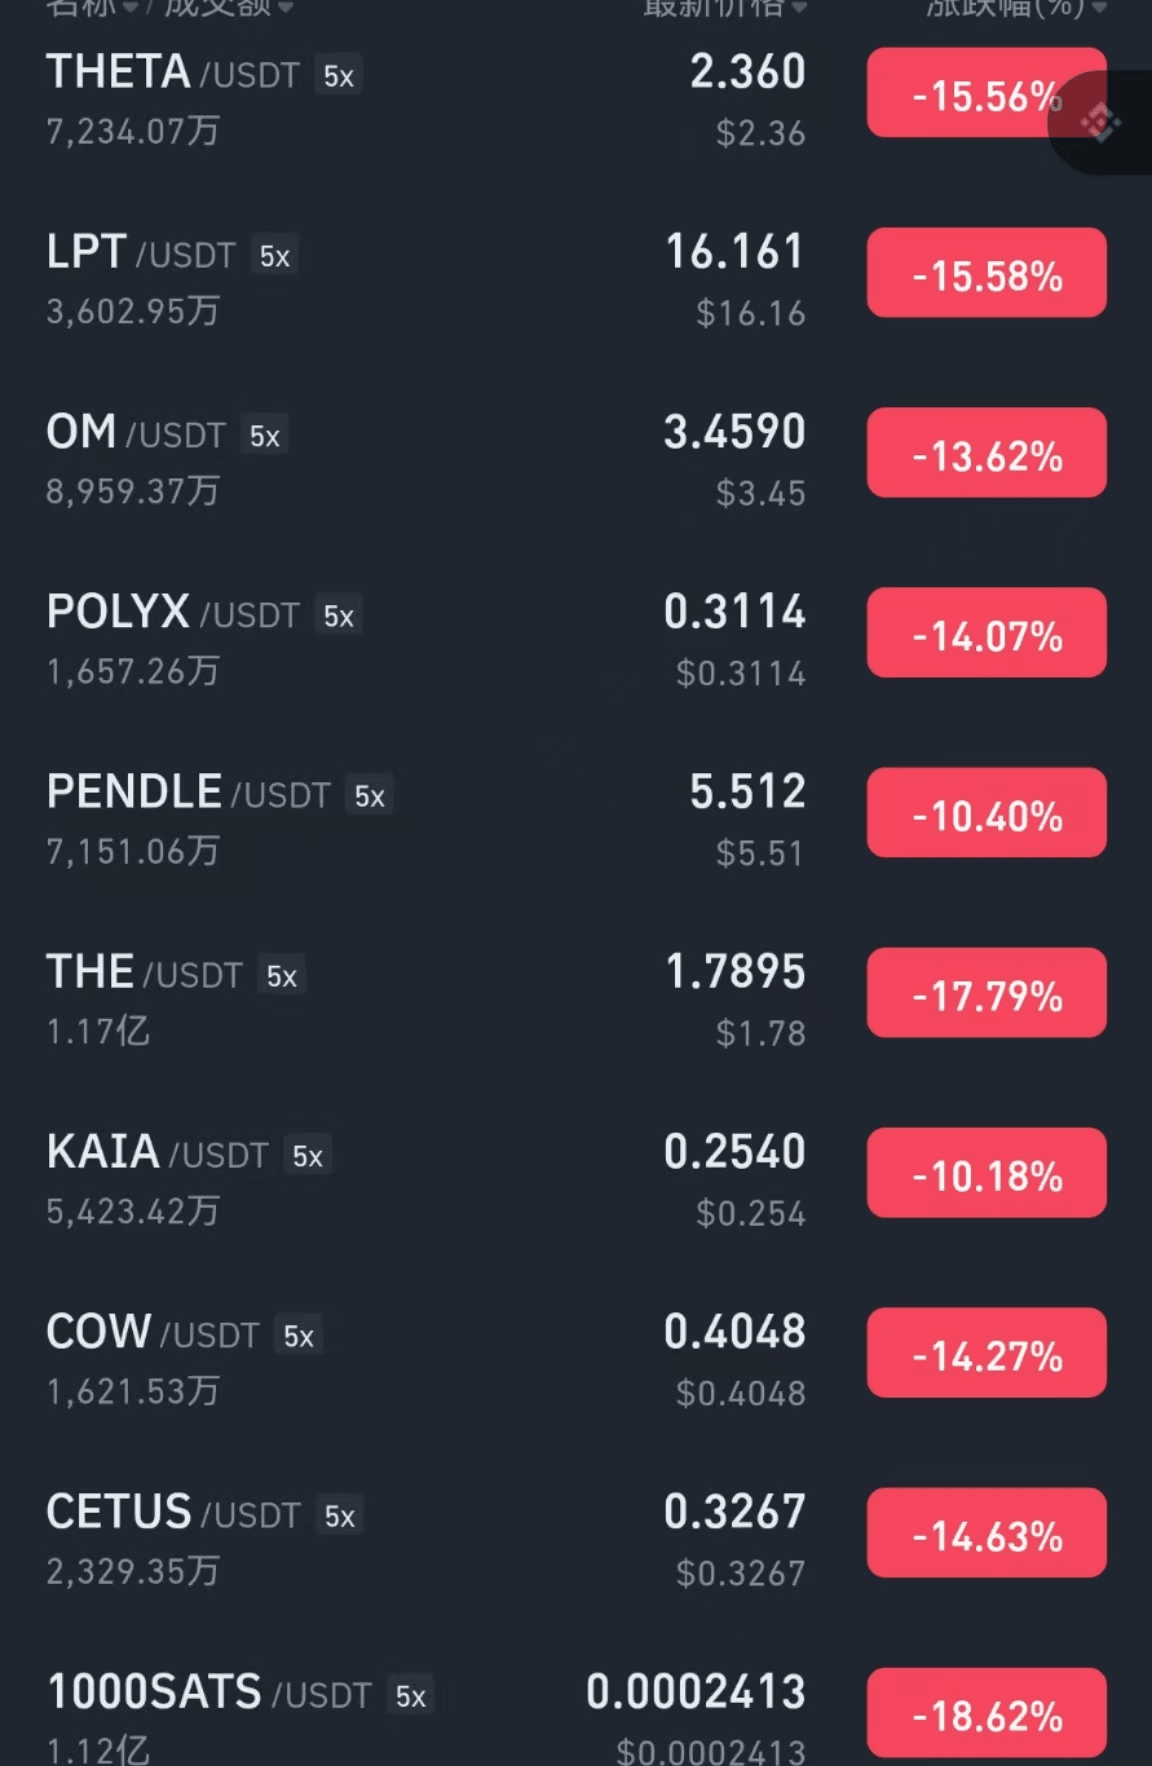Tap the 5x badge beside 1000SATS/USDT

point(410,1696)
